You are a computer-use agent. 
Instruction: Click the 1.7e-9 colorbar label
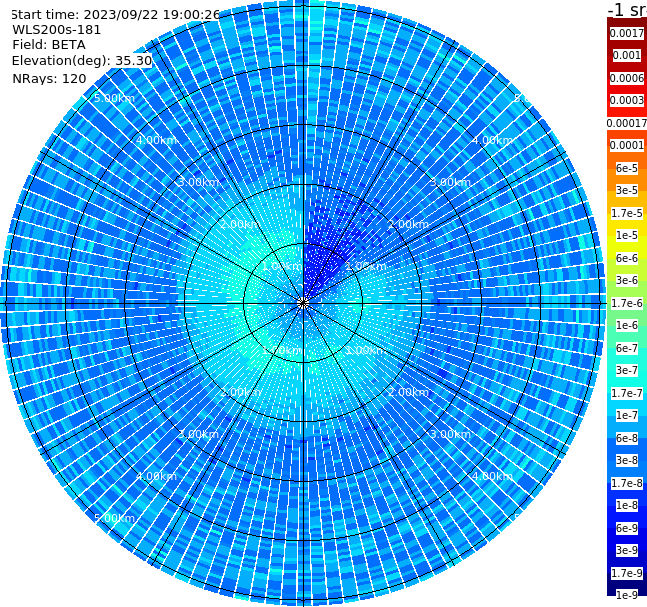pyautogui.click(x=627, y=573)
